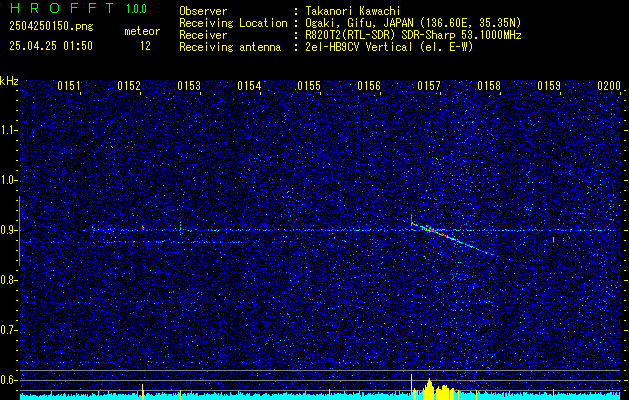Click the 0.7 kHz frequency label
Image resolution: width=629 pixels, height=400 pixels.
tap(9, 330)
